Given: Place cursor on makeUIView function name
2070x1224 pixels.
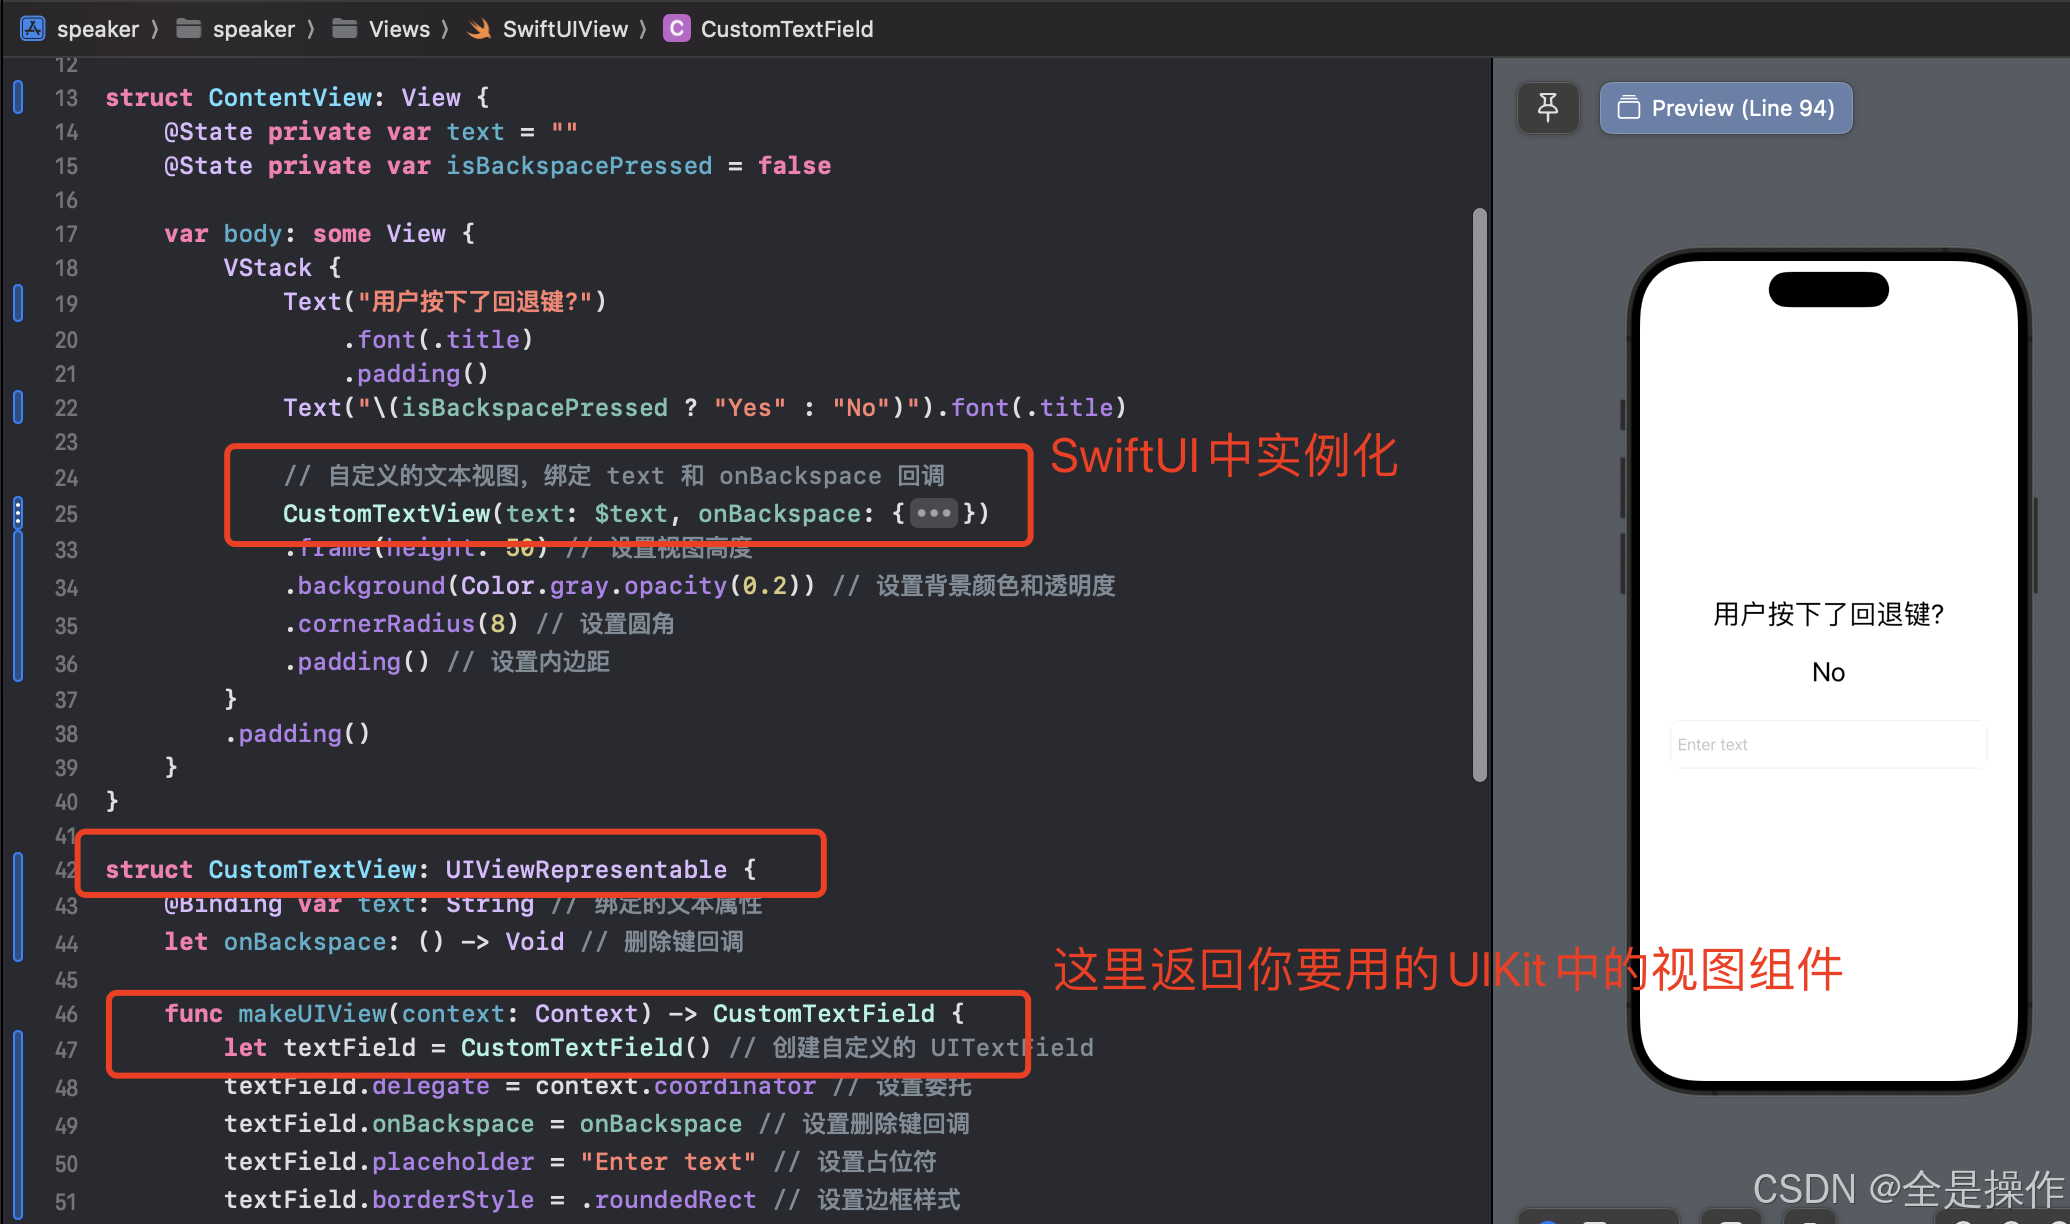Looking at the screenshot, I should coord(312,1013).
